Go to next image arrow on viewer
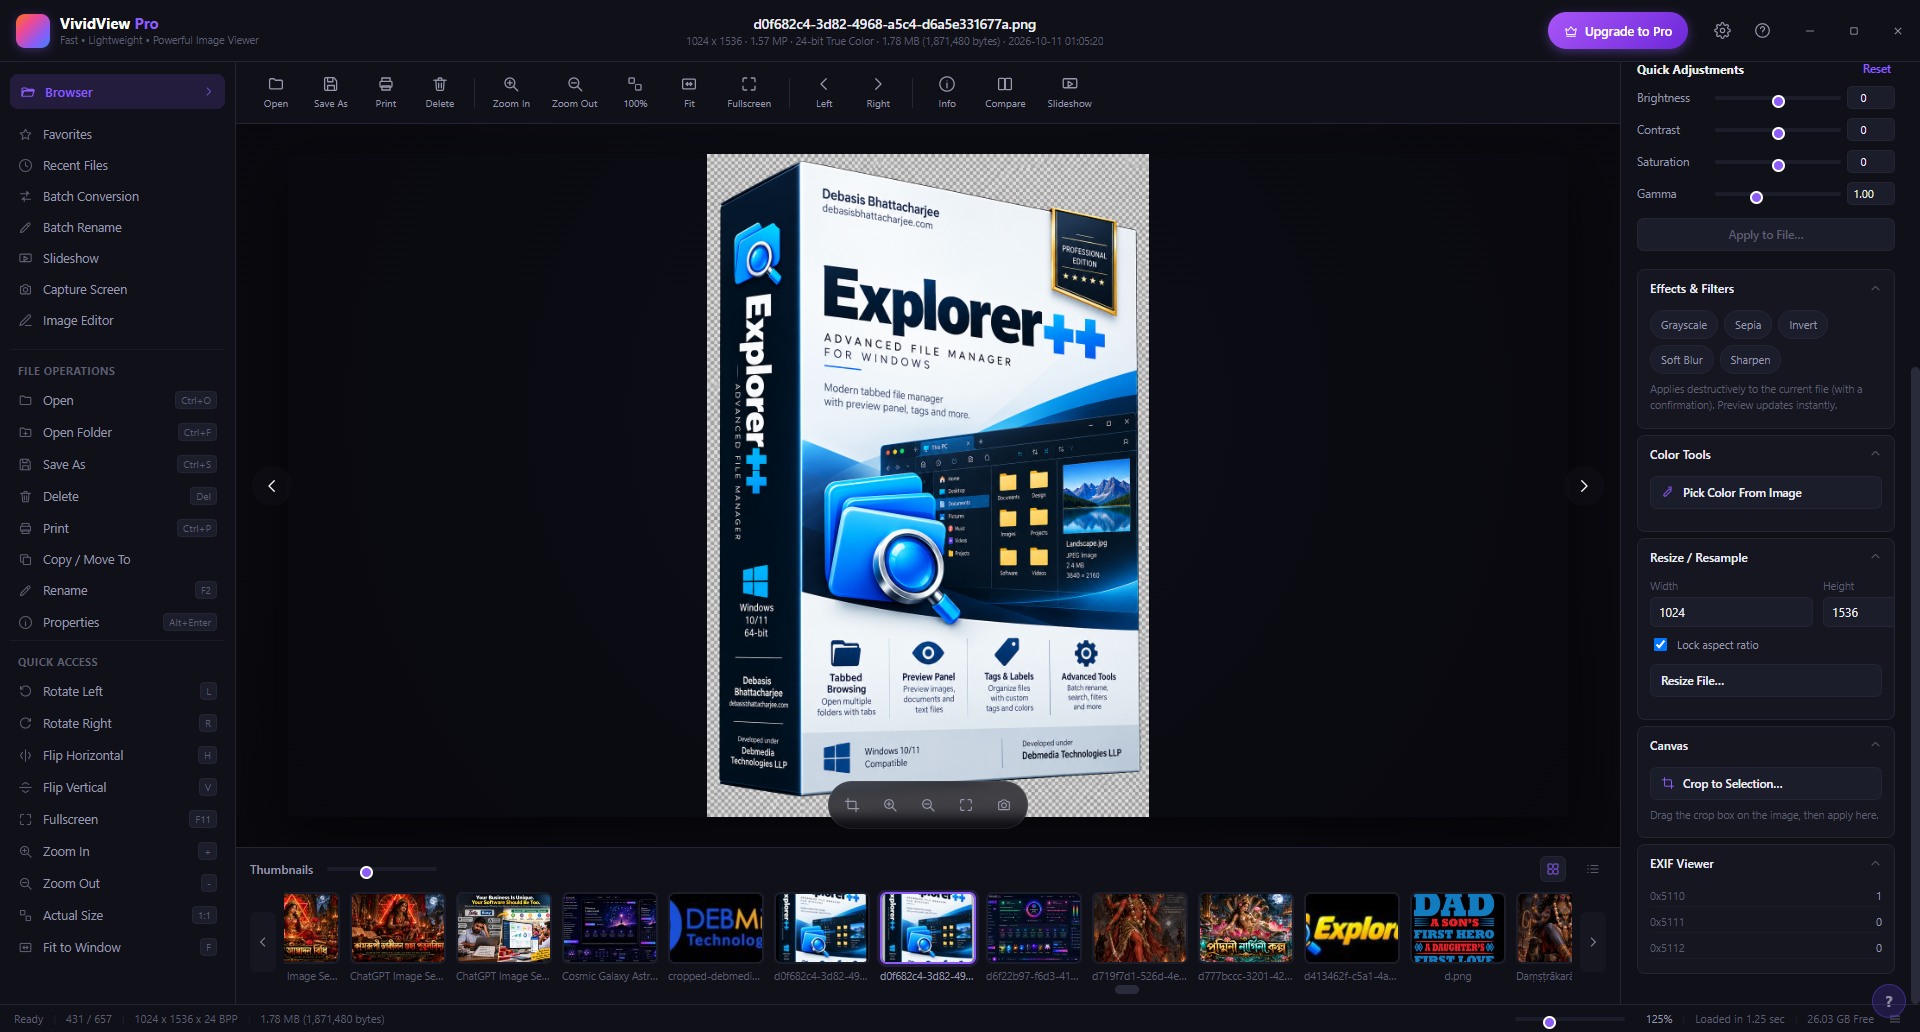The width and height of the screenshot is (1920, 1032). 1584,486
